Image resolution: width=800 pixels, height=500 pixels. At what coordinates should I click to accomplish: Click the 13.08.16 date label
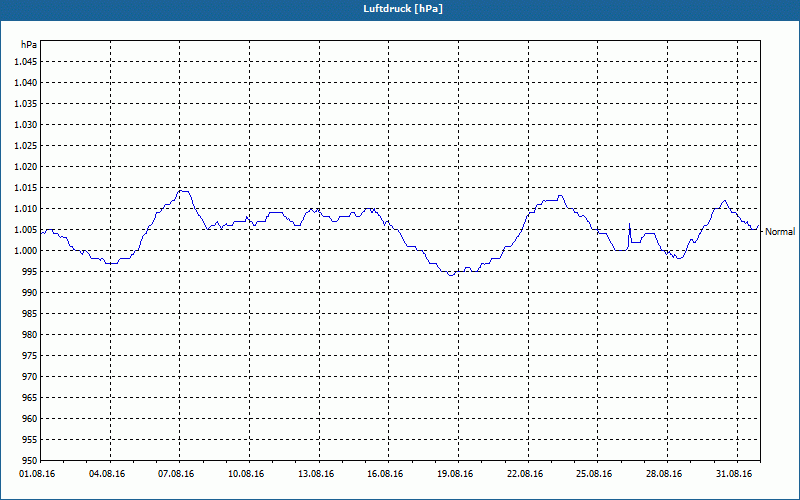point(316,474)
